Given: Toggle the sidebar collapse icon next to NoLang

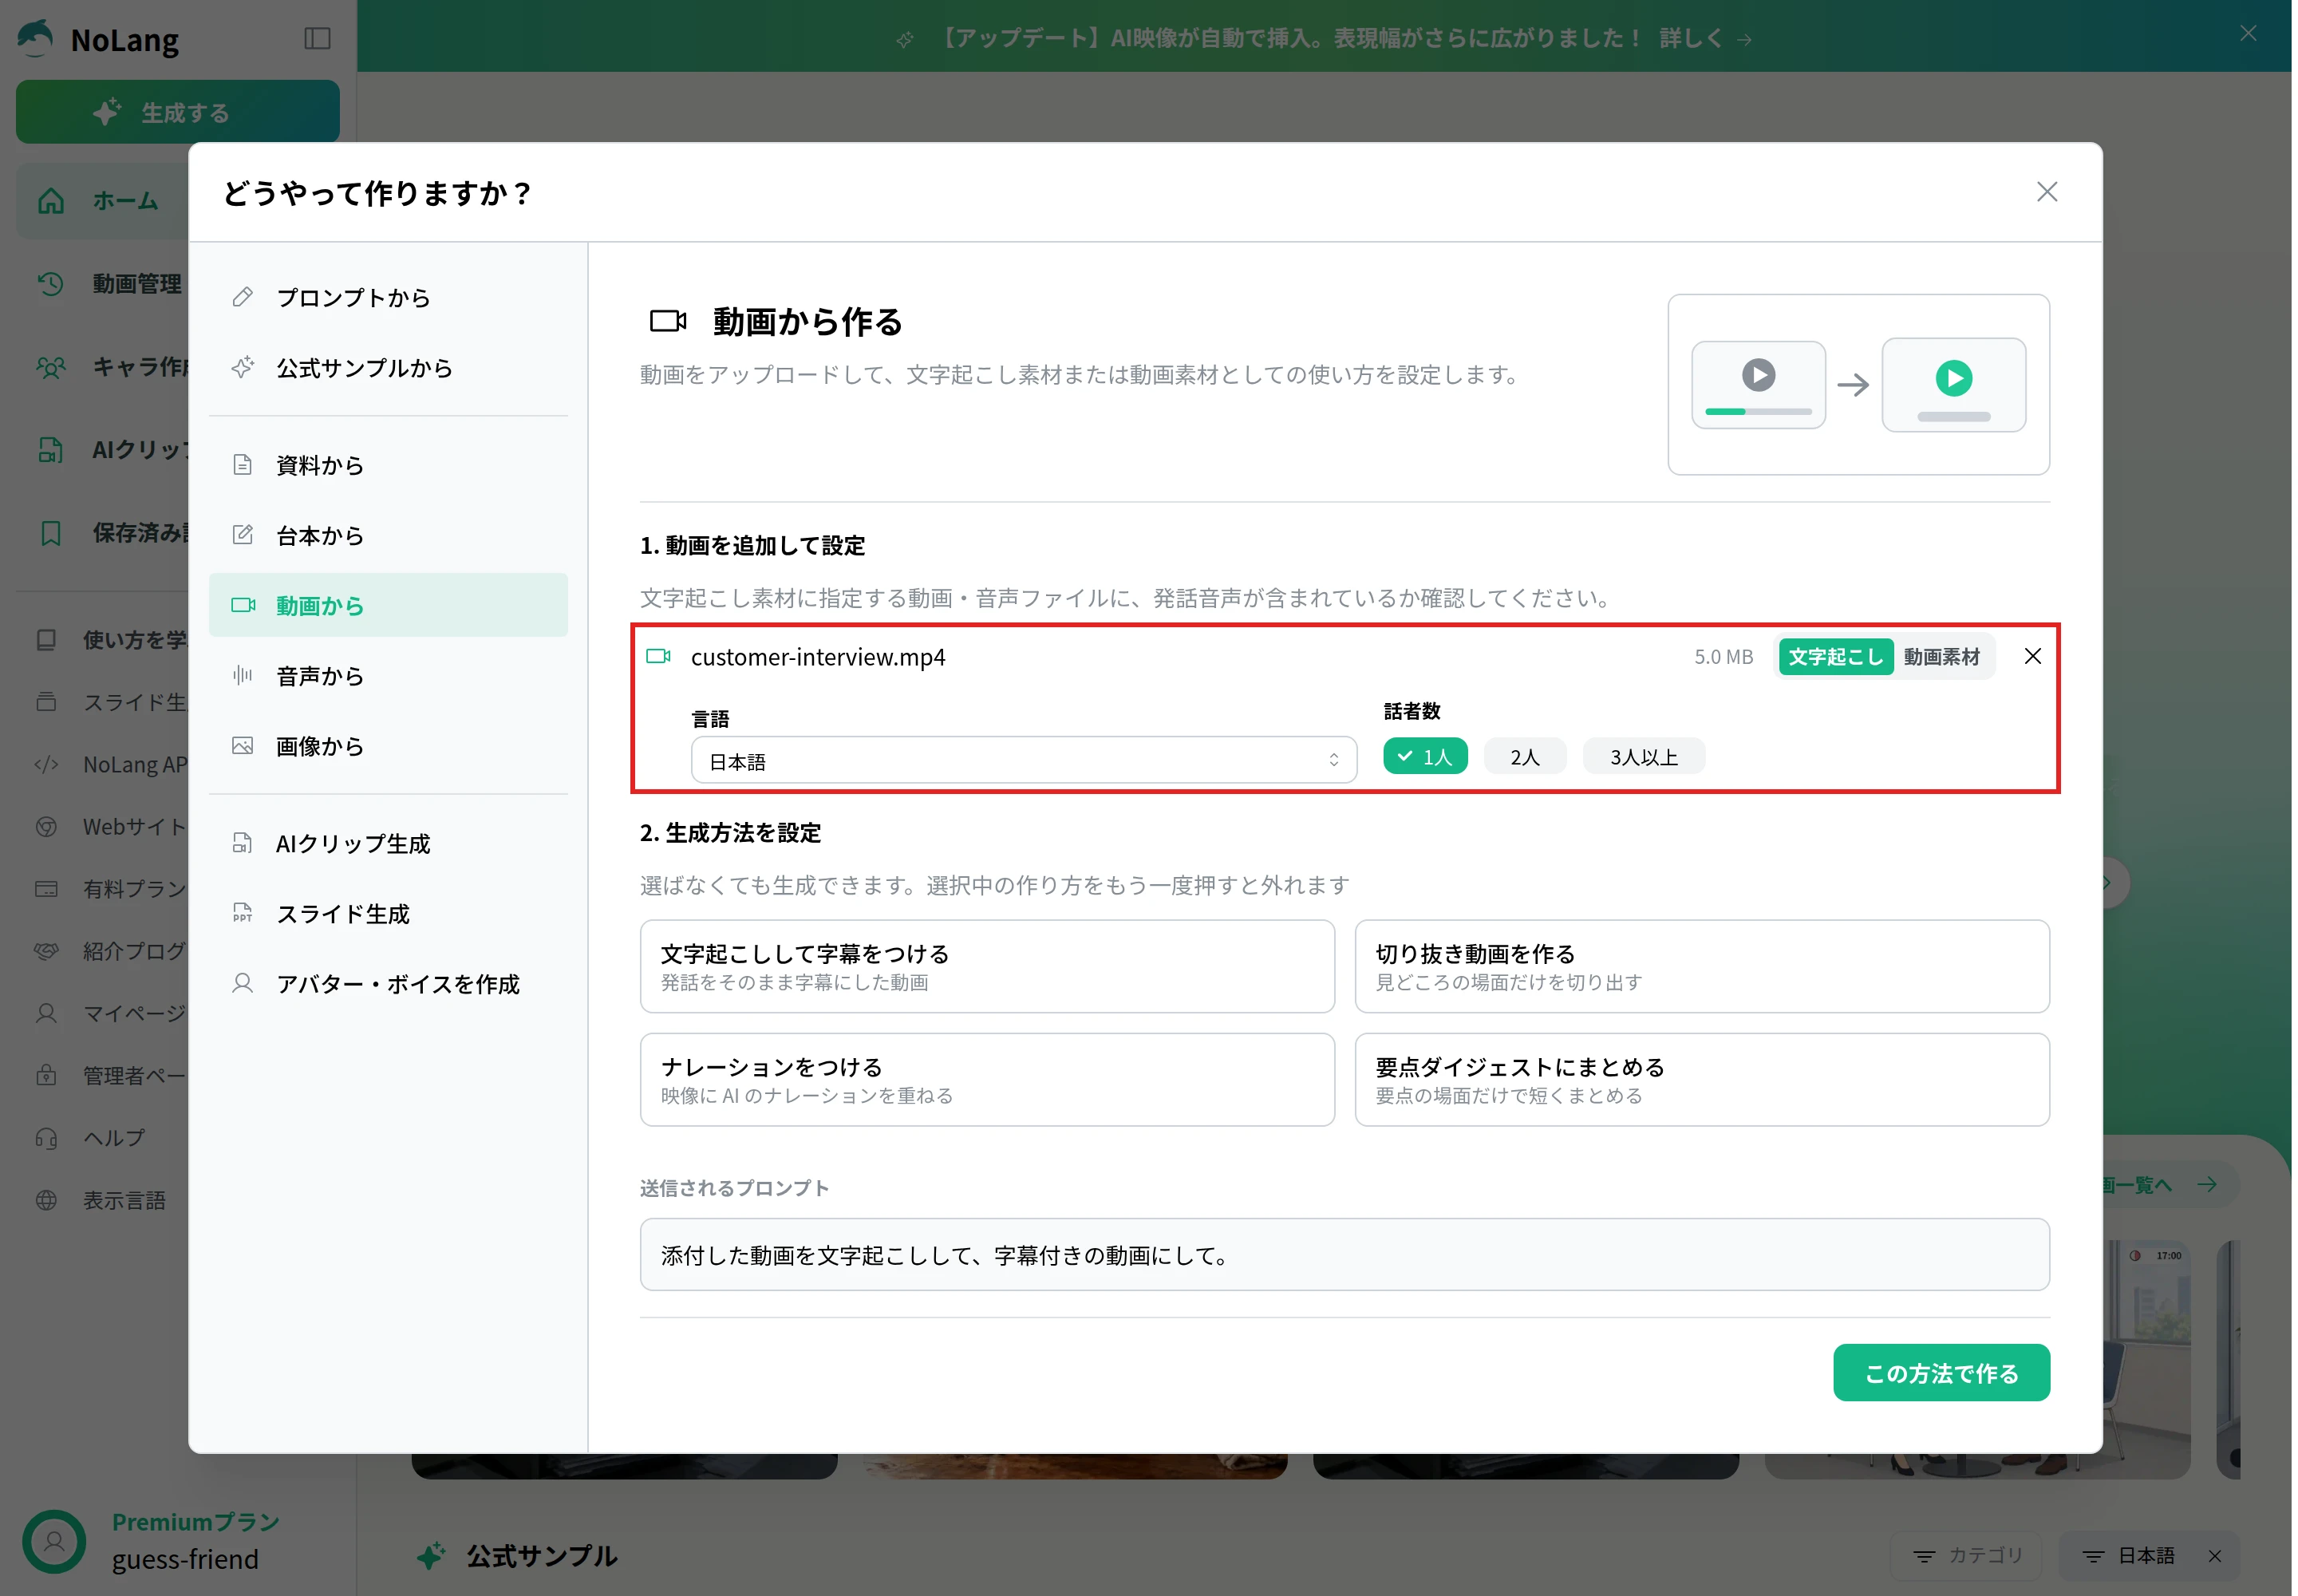Looking at the screenshot, I should (x=317, y=39).
